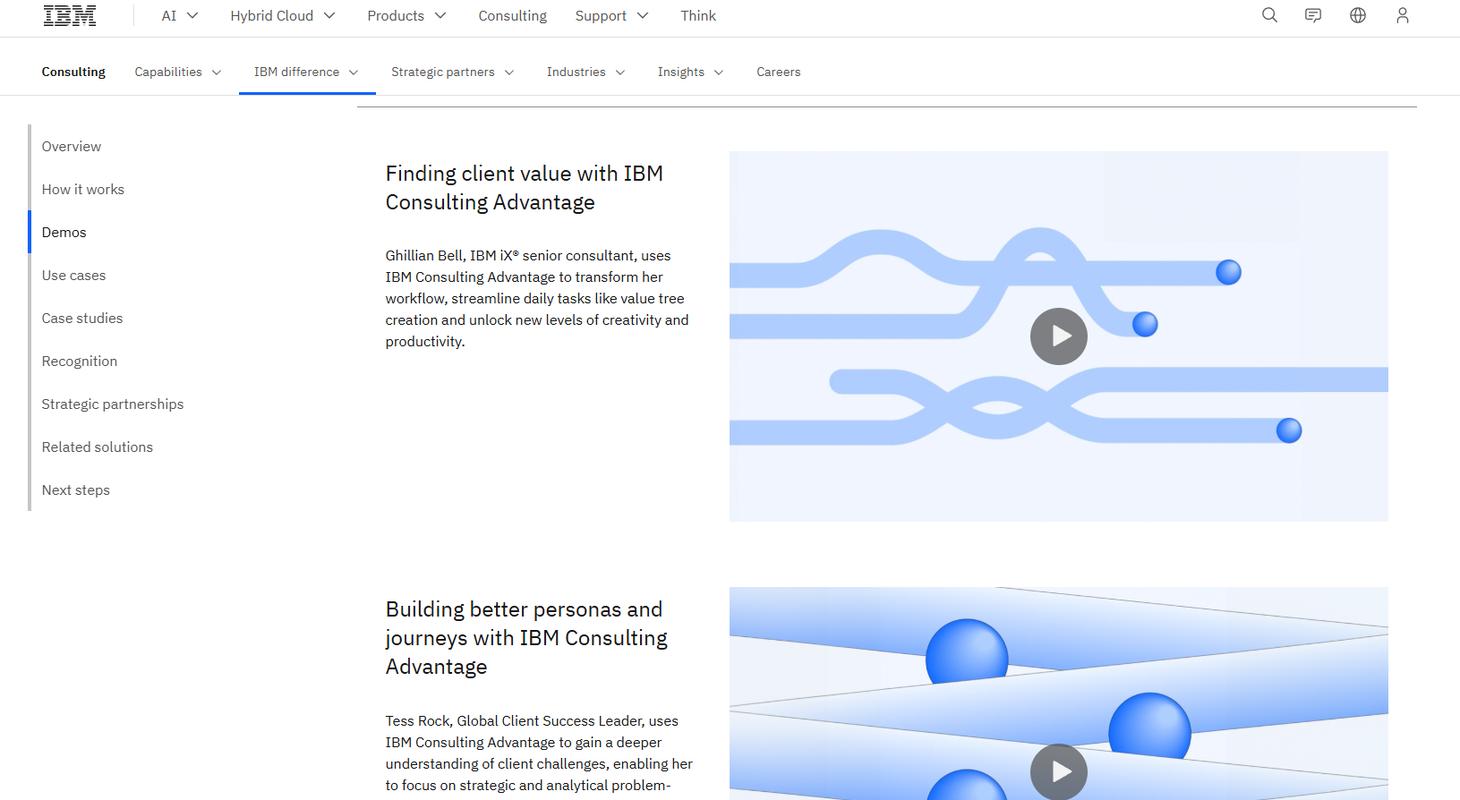Open the IBM difference dropdown

pyautogui.click(x=306, y=72)
